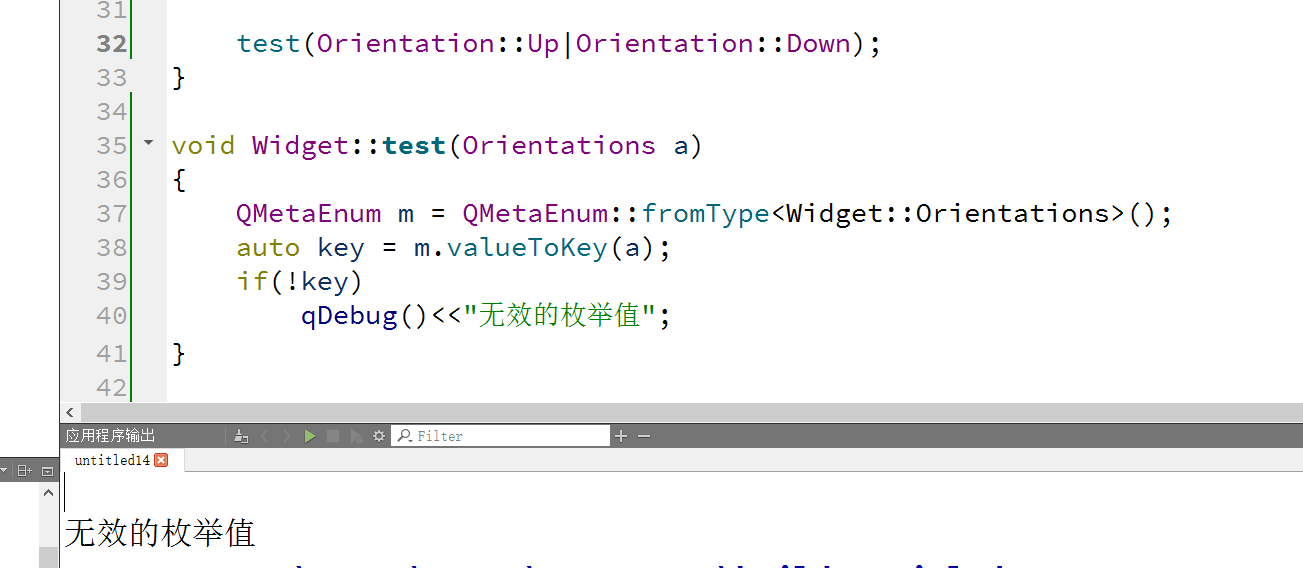This screenshot has height=568, width=1303.
Task: Click line number 37 in gutter
Action: 112,214
